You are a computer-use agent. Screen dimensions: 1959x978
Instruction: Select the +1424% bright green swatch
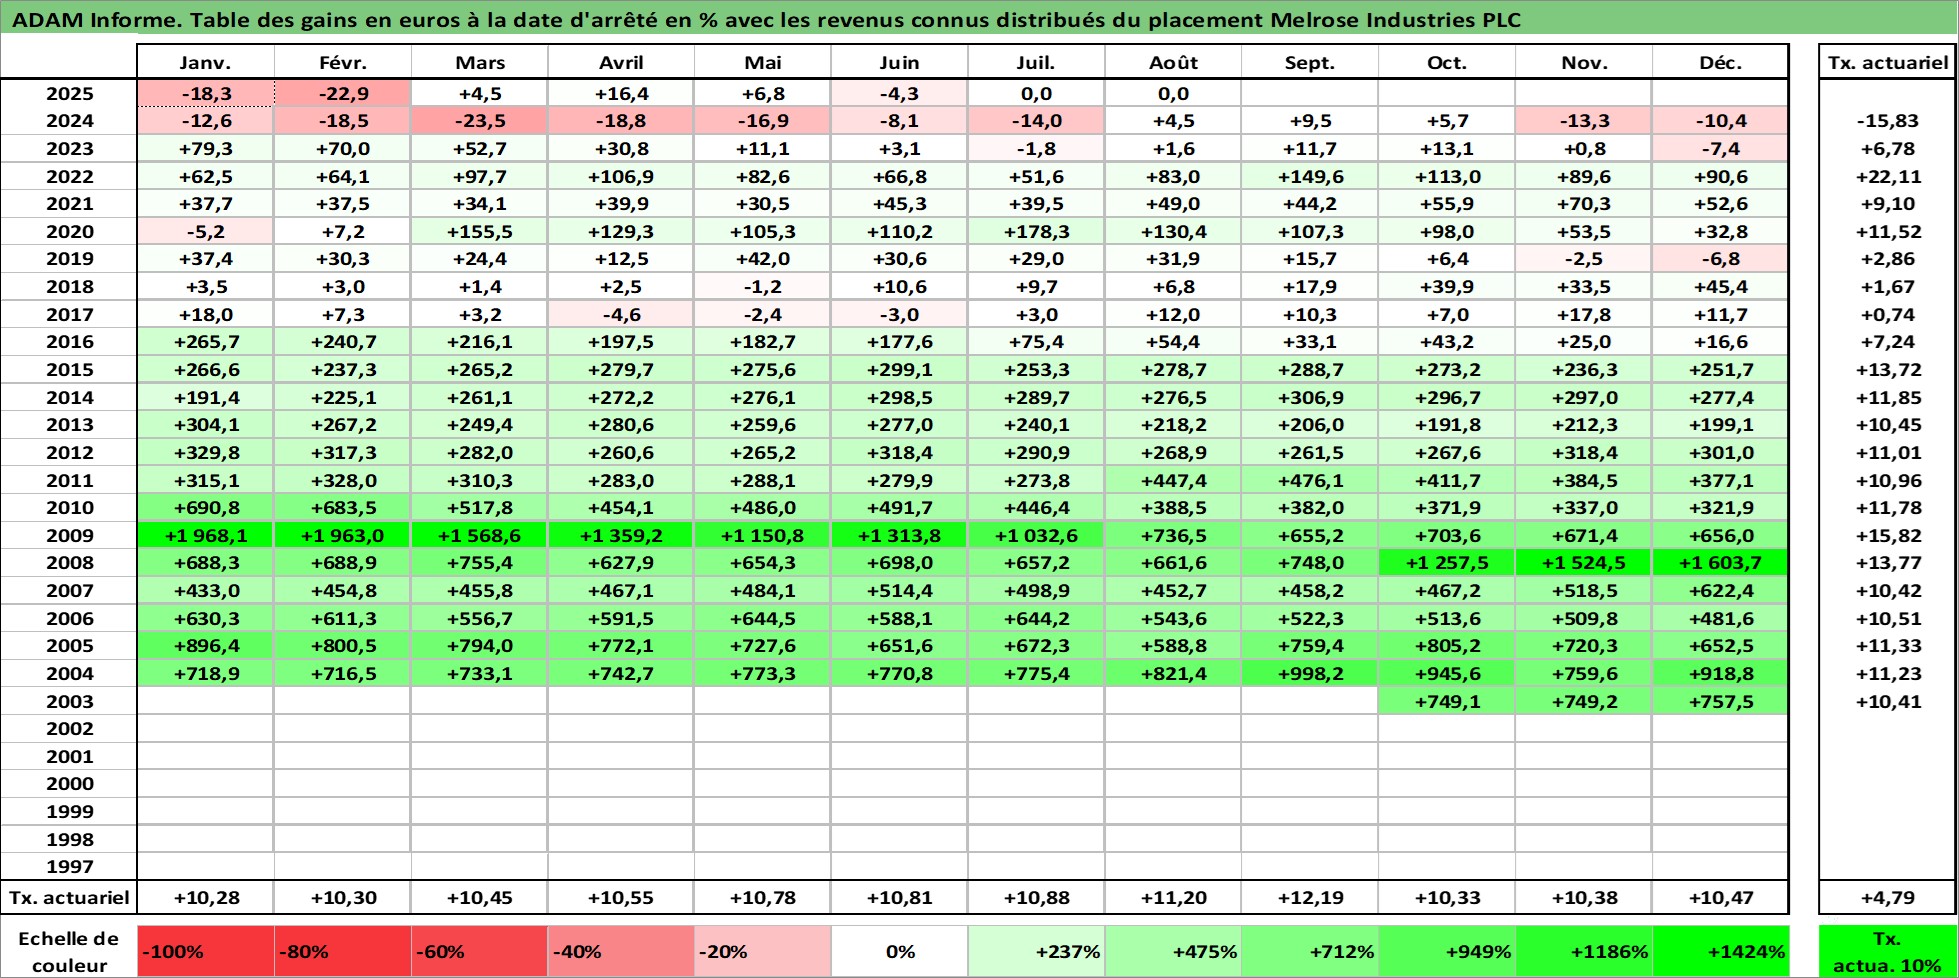point(1720,952)
